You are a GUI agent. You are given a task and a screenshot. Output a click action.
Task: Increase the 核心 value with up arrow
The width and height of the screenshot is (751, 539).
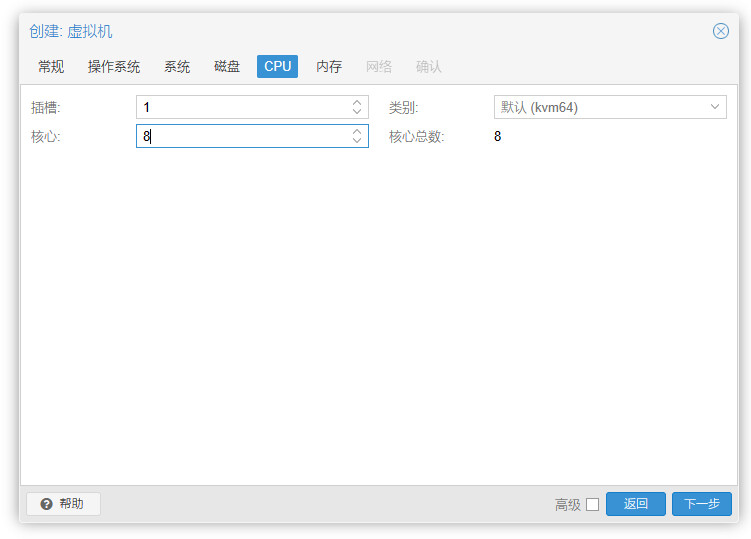pyautogui.click(x=357, y=131)
